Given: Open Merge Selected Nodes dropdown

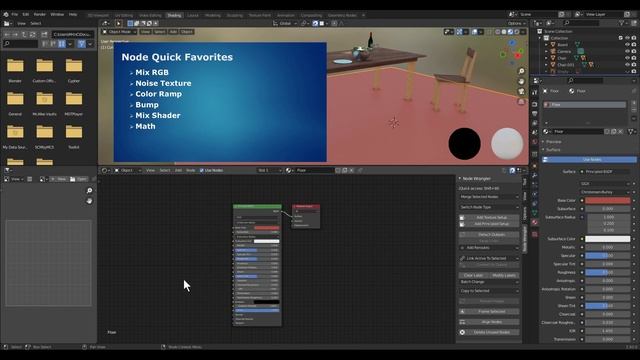Looking at the screenshot, I should (x=489, y=197).
